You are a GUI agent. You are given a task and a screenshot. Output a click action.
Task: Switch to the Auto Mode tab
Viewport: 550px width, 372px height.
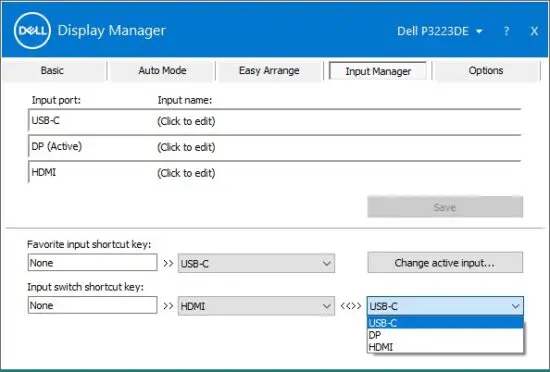coord(162,70)
